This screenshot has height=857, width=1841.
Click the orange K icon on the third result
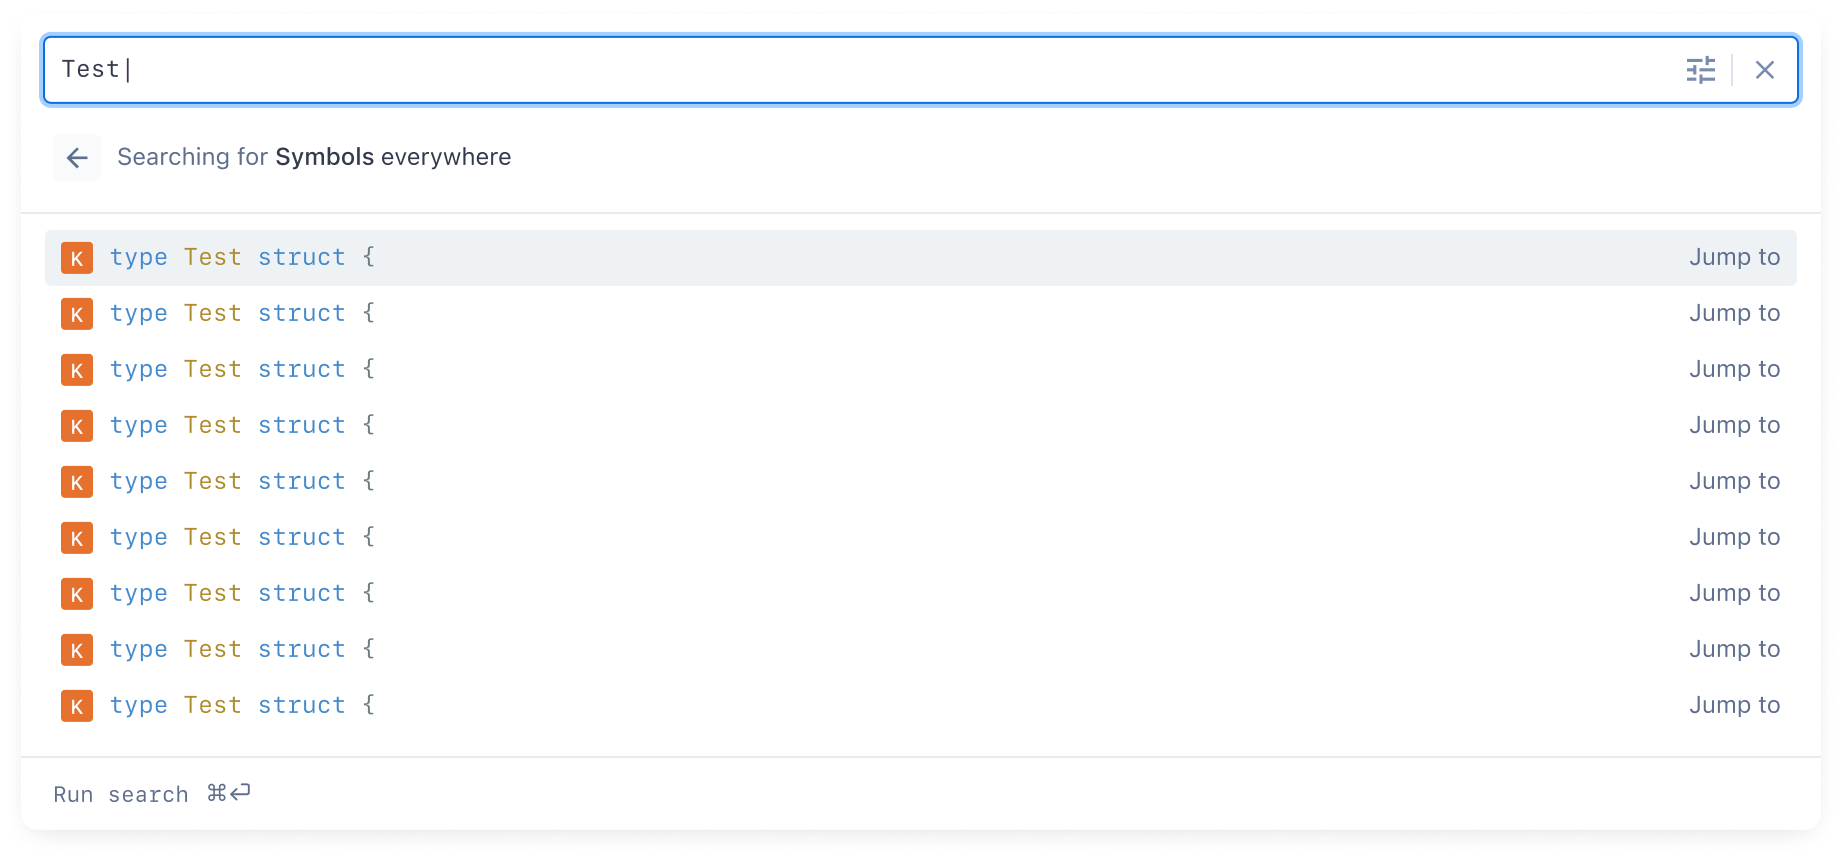click(x=77, y=370)
